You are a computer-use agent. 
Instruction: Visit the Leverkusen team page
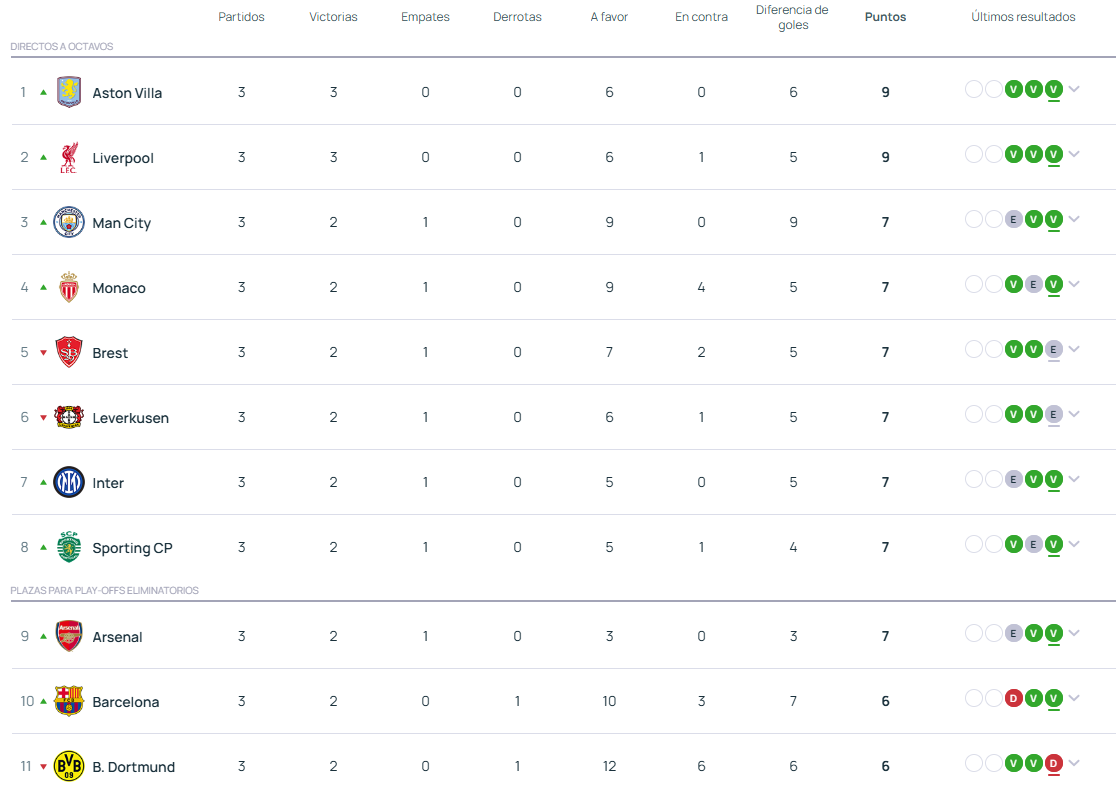click(x=131, y=418)
